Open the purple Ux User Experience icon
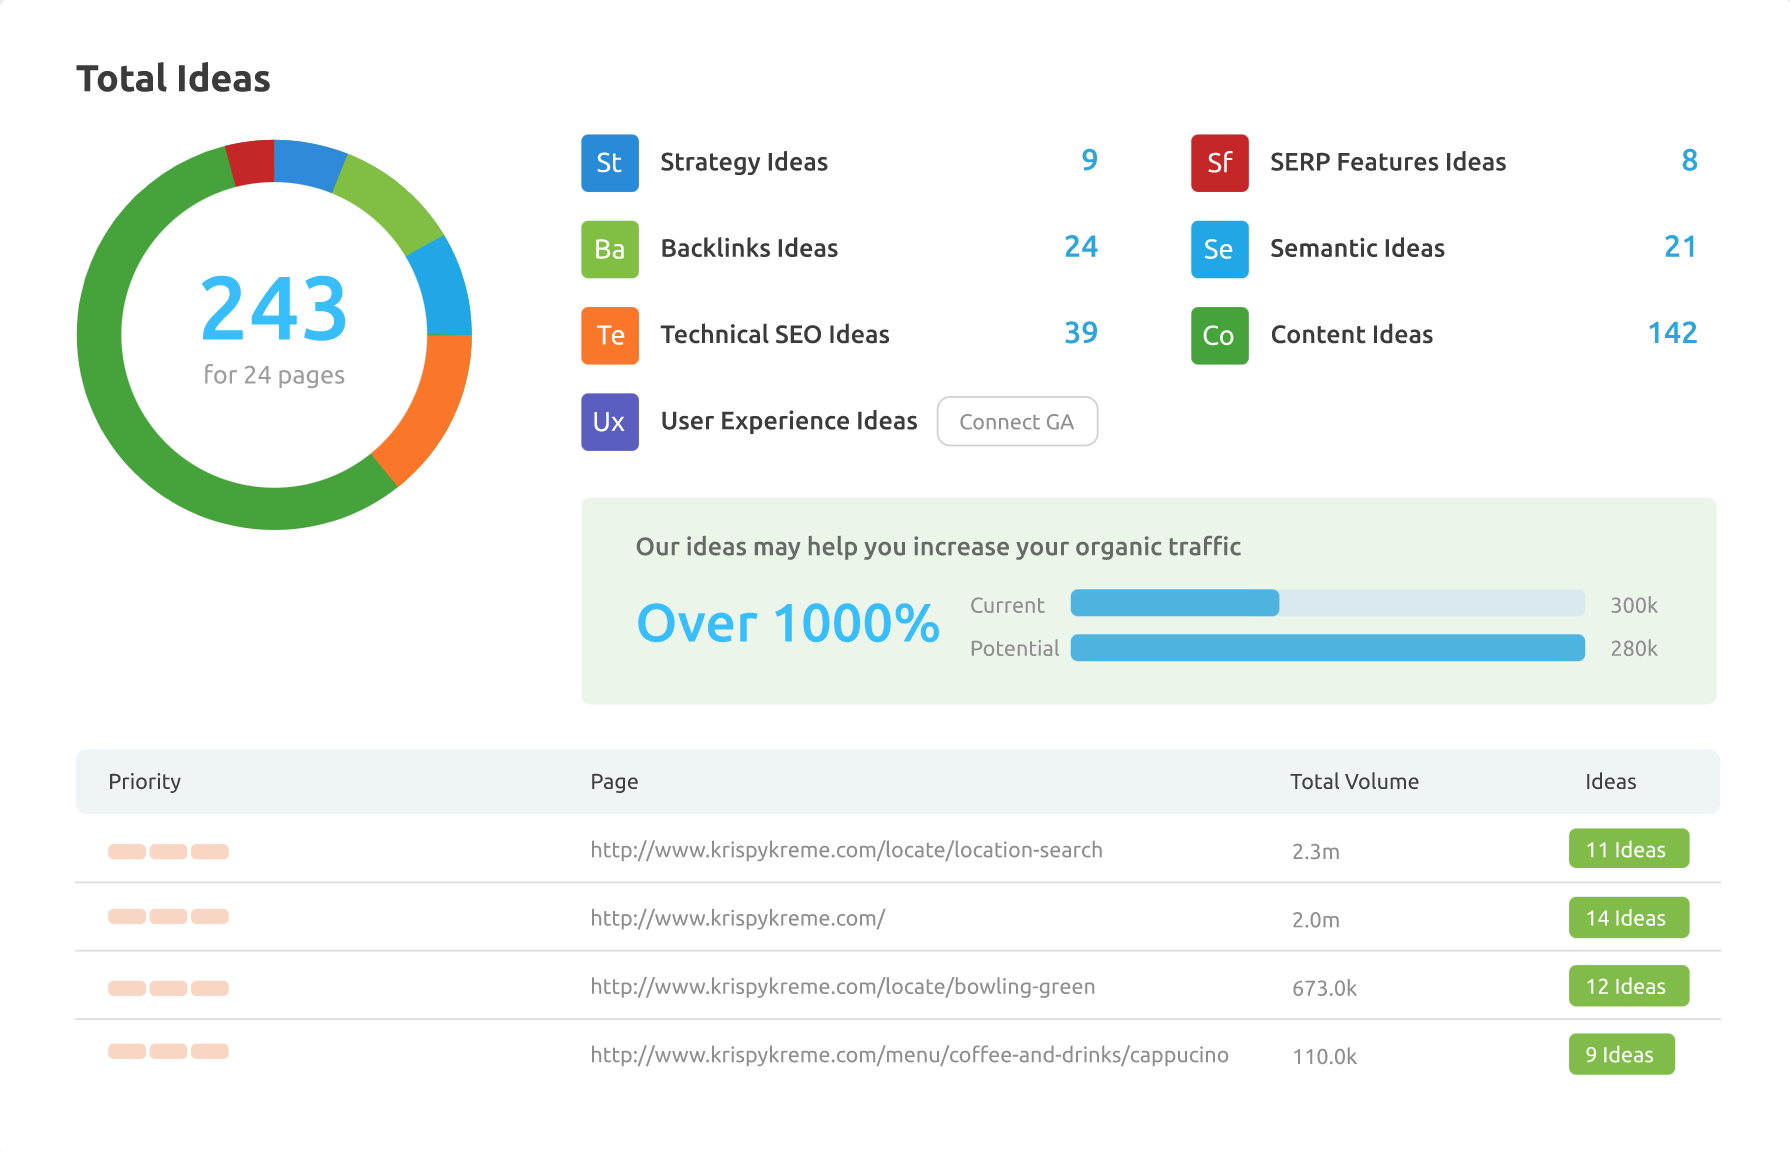Image resolution: width=1790 pixels, height=1152 pixels. coord(609,422)
